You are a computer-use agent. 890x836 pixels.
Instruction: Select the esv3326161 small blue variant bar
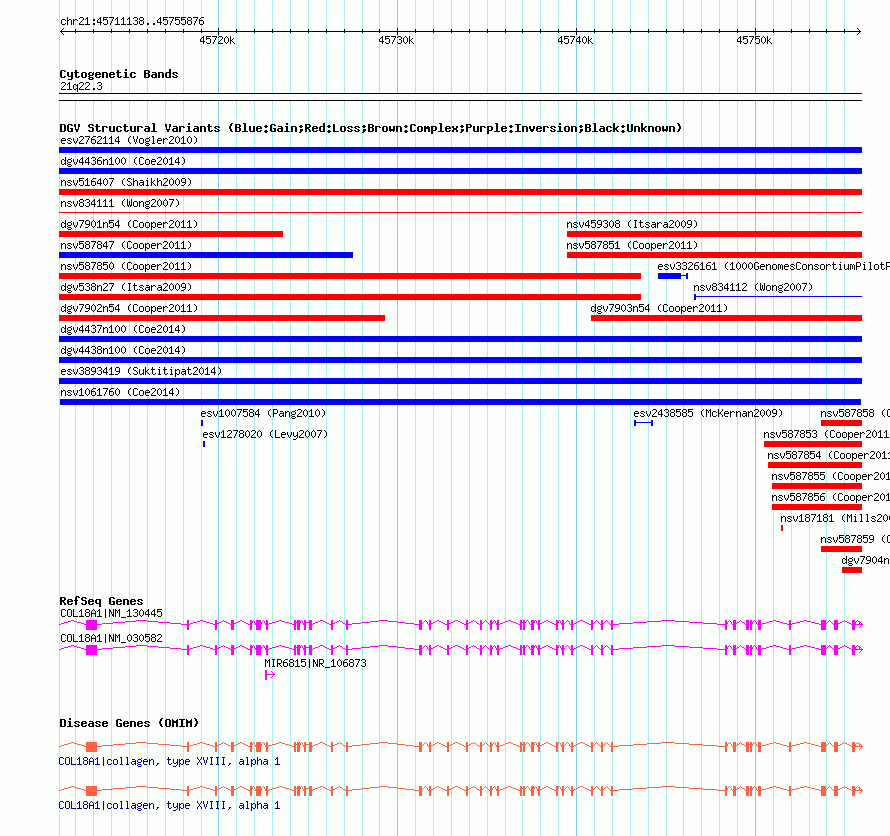(x=673, y=276)
